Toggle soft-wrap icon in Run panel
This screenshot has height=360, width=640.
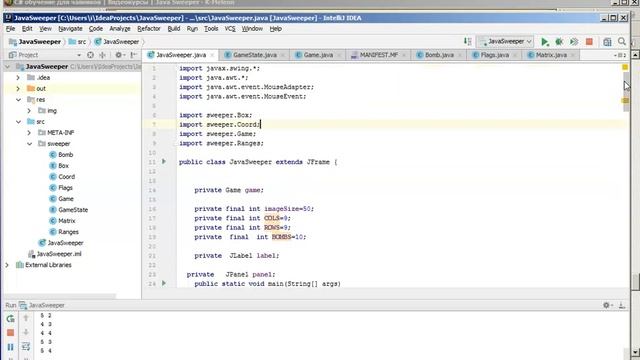[26, 347]
